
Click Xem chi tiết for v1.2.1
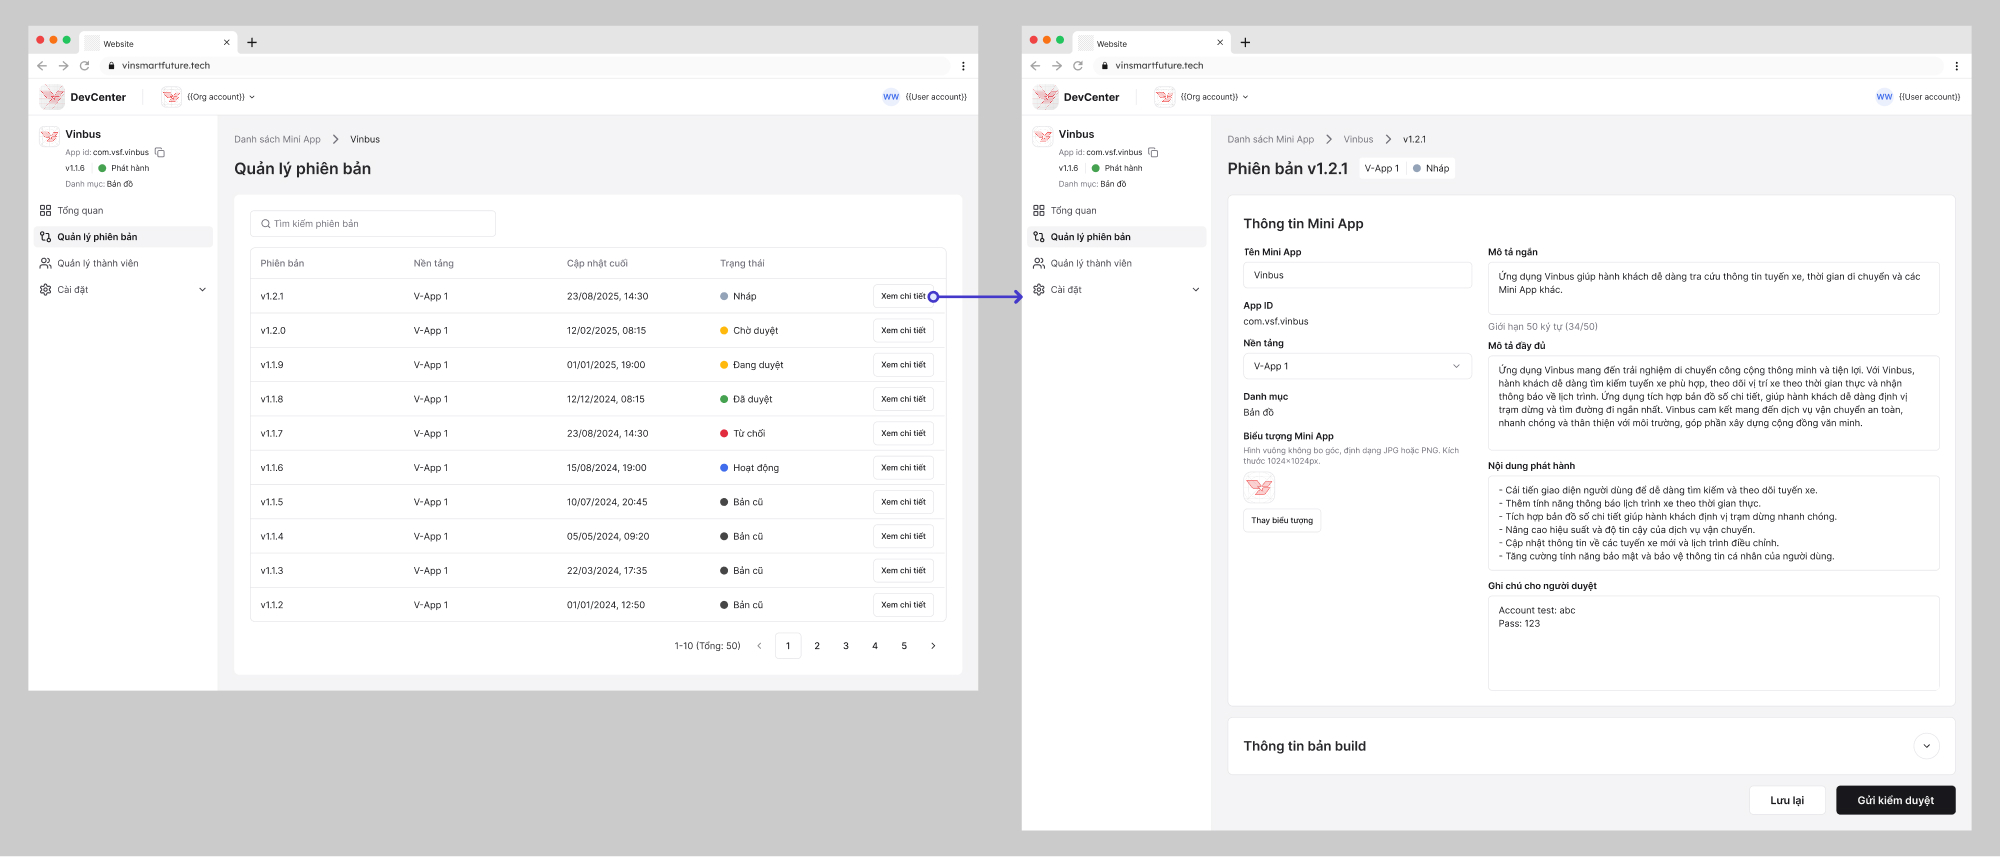(903, 296)
